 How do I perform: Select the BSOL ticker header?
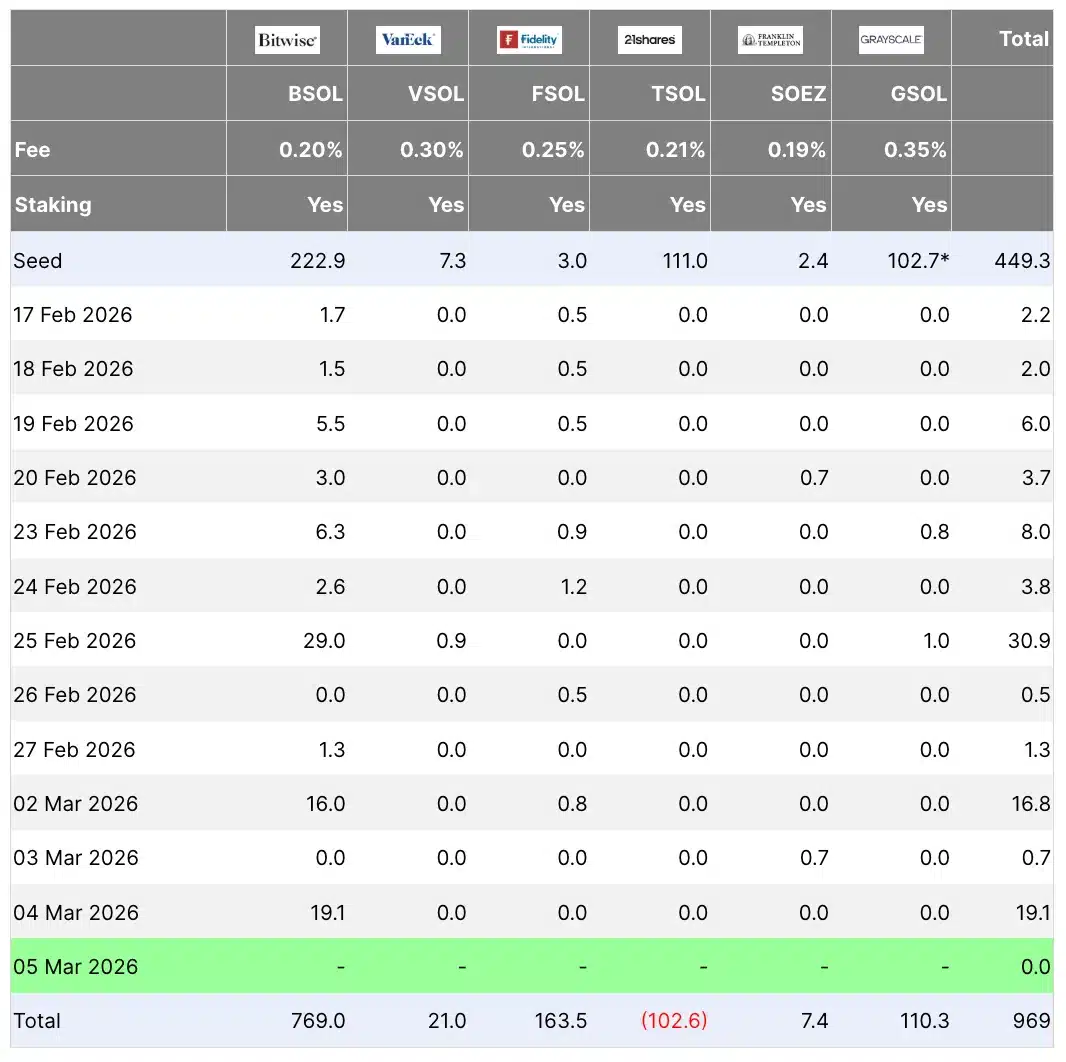tap(315, 94)
